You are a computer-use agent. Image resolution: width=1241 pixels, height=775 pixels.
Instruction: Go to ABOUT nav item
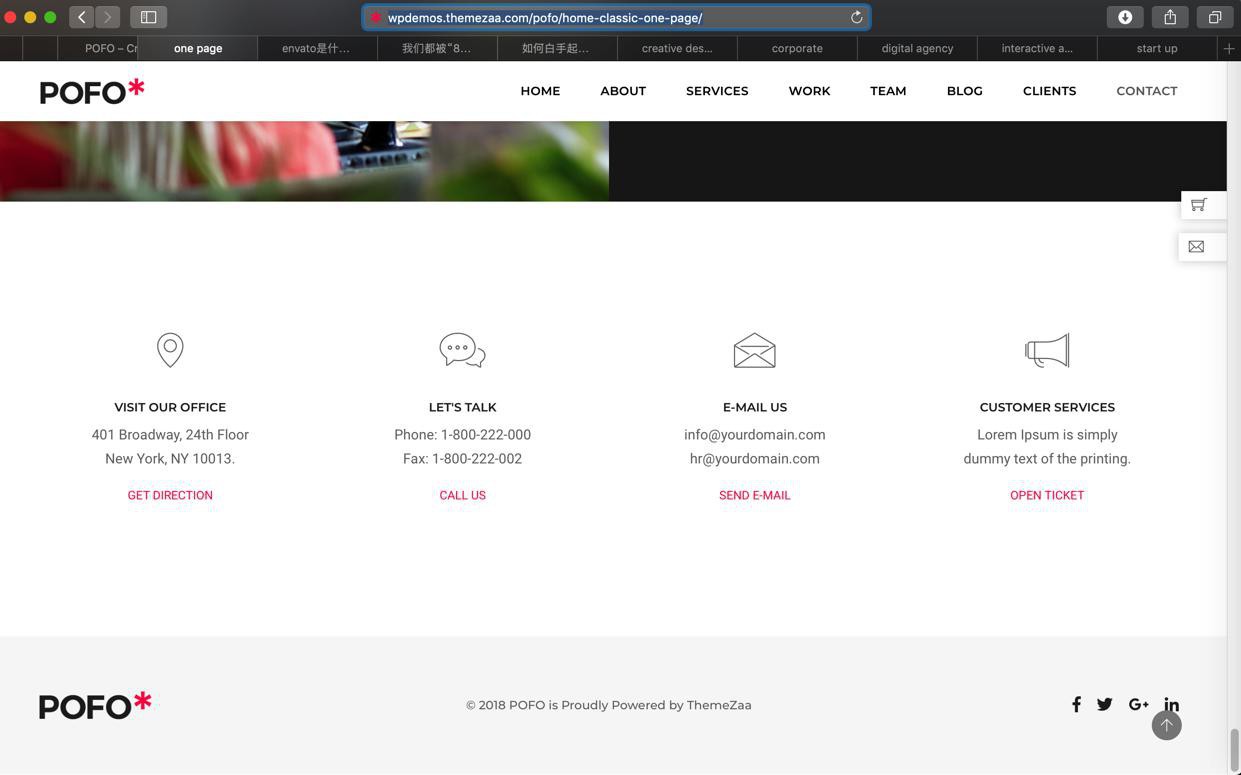click(x=623, y=91)
